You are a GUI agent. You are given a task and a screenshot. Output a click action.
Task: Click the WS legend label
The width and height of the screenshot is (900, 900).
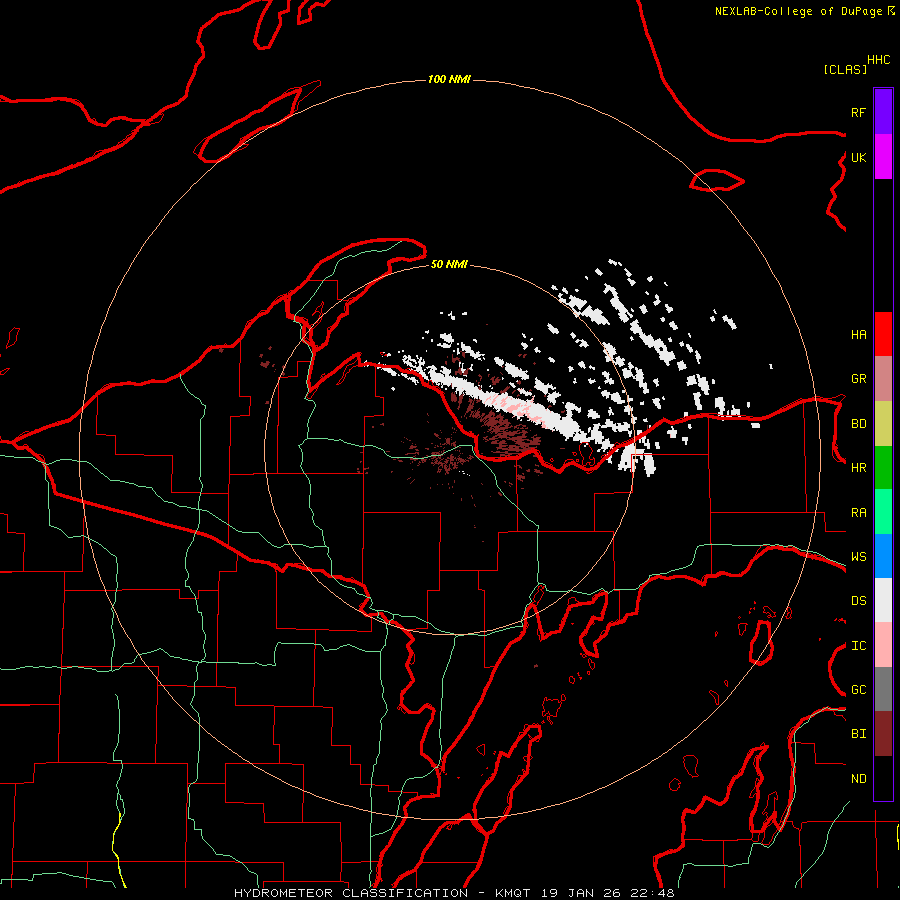(858, 557)
